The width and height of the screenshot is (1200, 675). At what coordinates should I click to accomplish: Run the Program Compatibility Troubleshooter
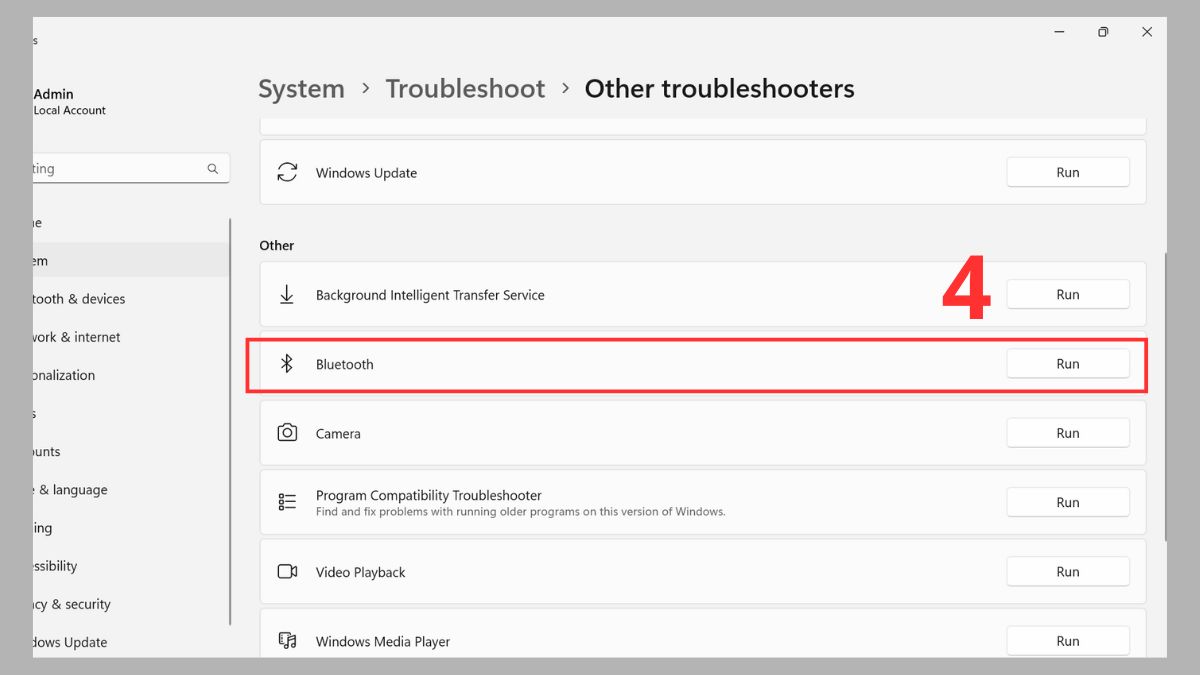tap(1067, 502)
